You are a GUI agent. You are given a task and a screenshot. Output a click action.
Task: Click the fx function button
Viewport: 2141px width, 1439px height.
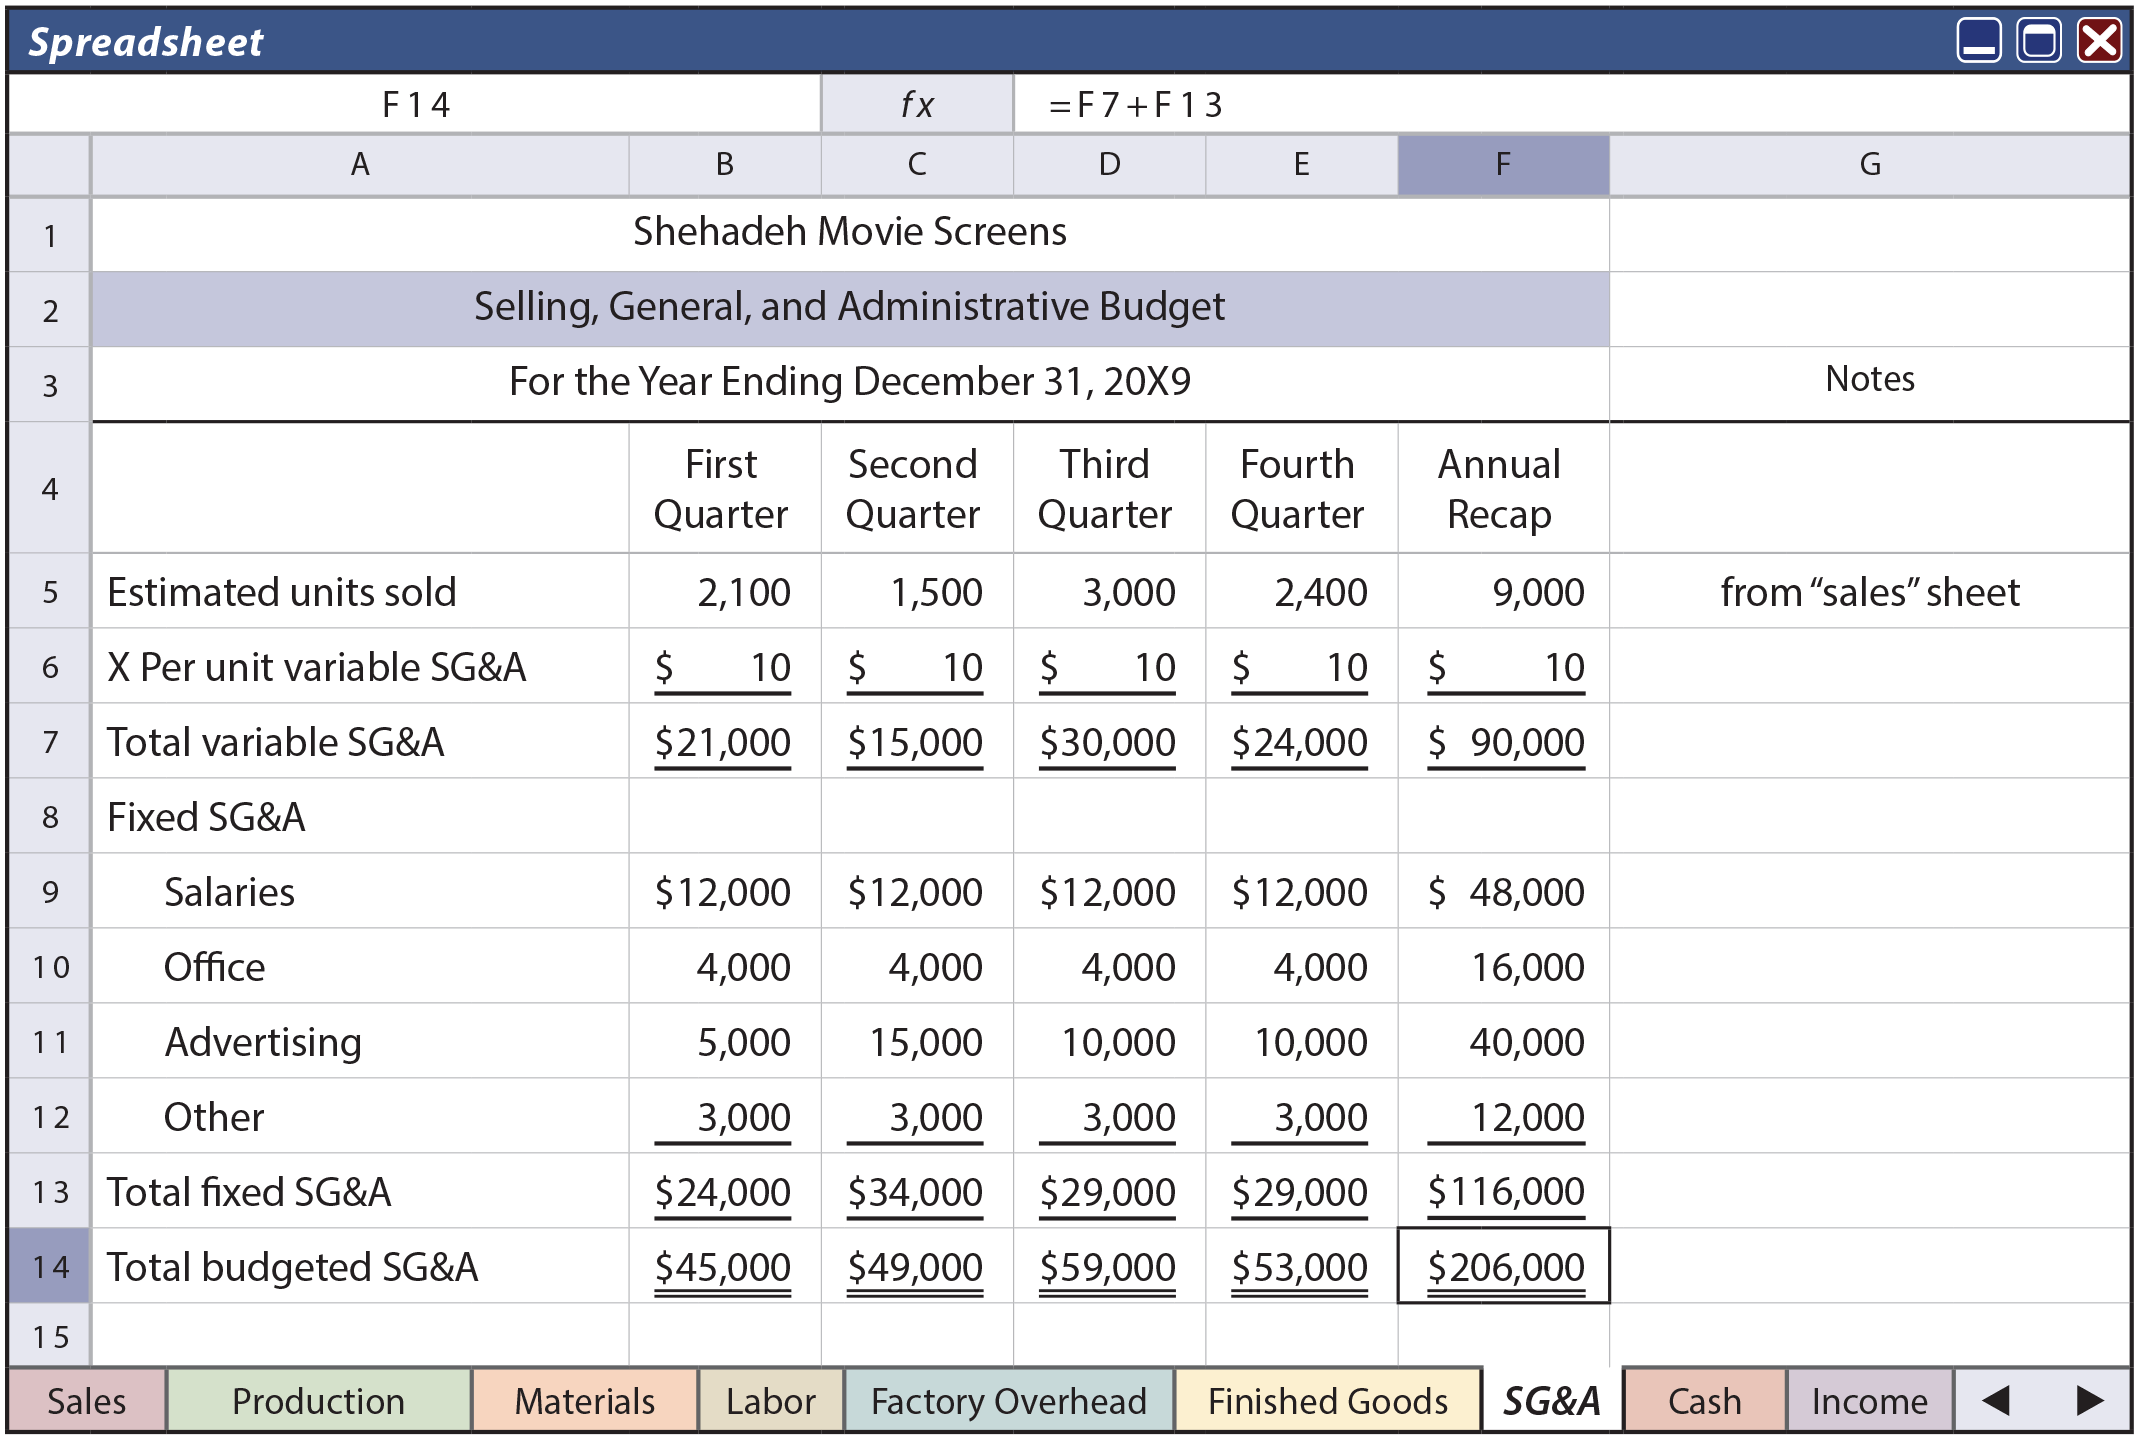tap(917, 104)
